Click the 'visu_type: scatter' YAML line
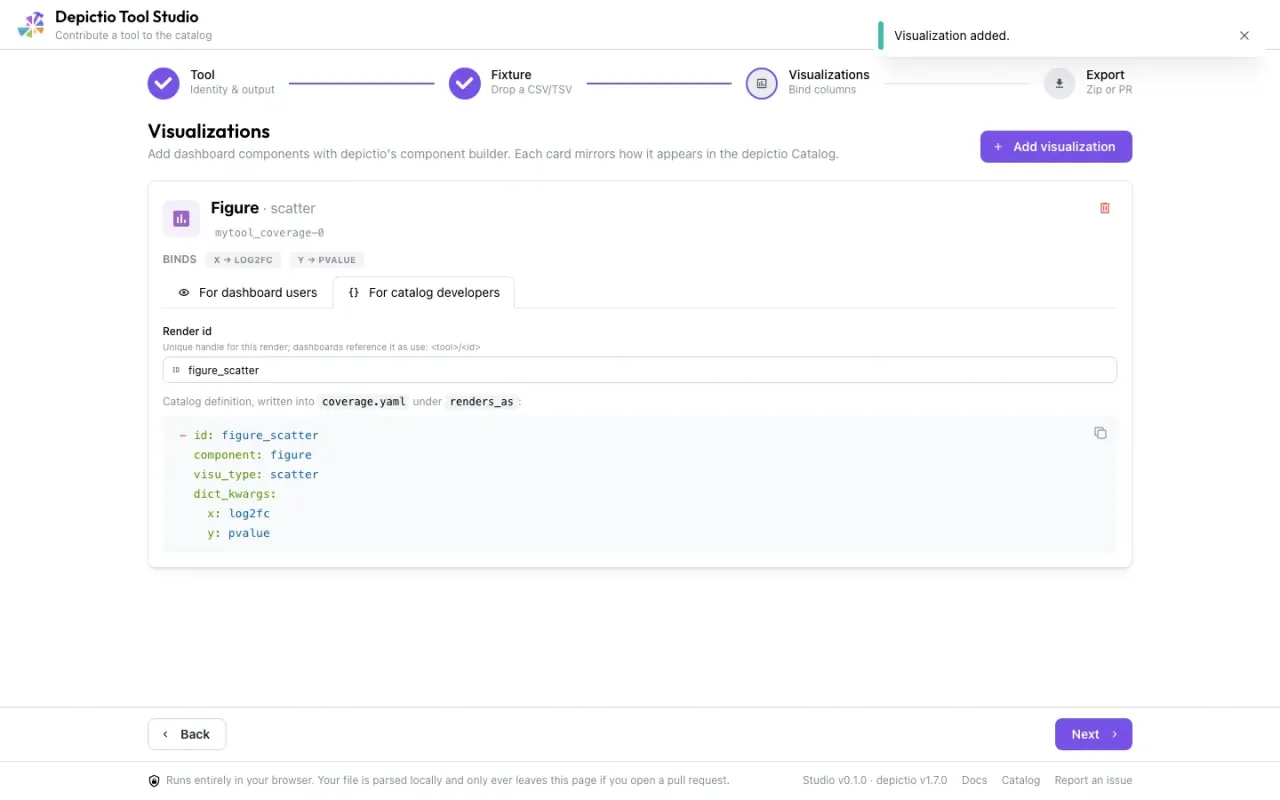This screenshot has height=800, width=1280. coord(256,474)
